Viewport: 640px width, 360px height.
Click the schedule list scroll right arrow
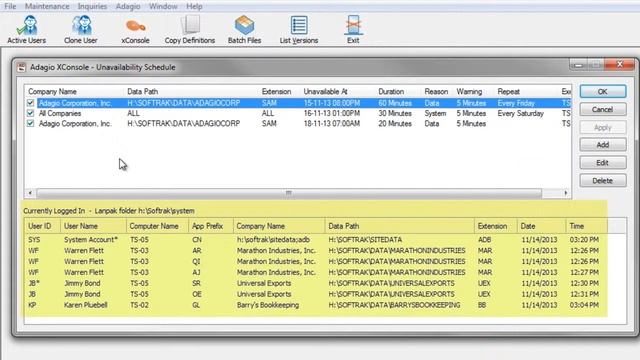pos(566,193)
